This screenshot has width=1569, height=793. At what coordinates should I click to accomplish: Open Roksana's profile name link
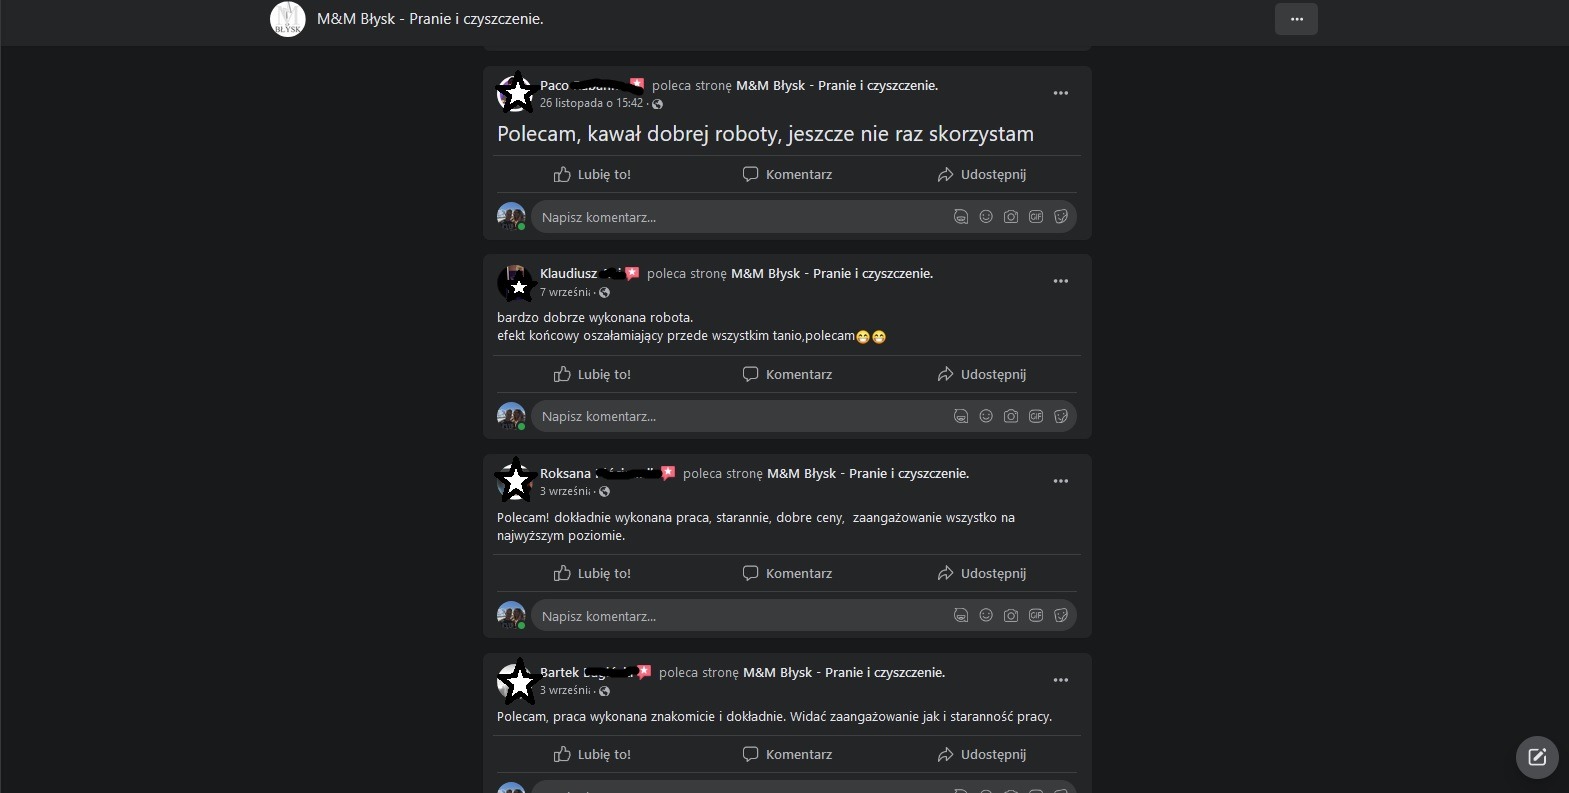point(600,473)
